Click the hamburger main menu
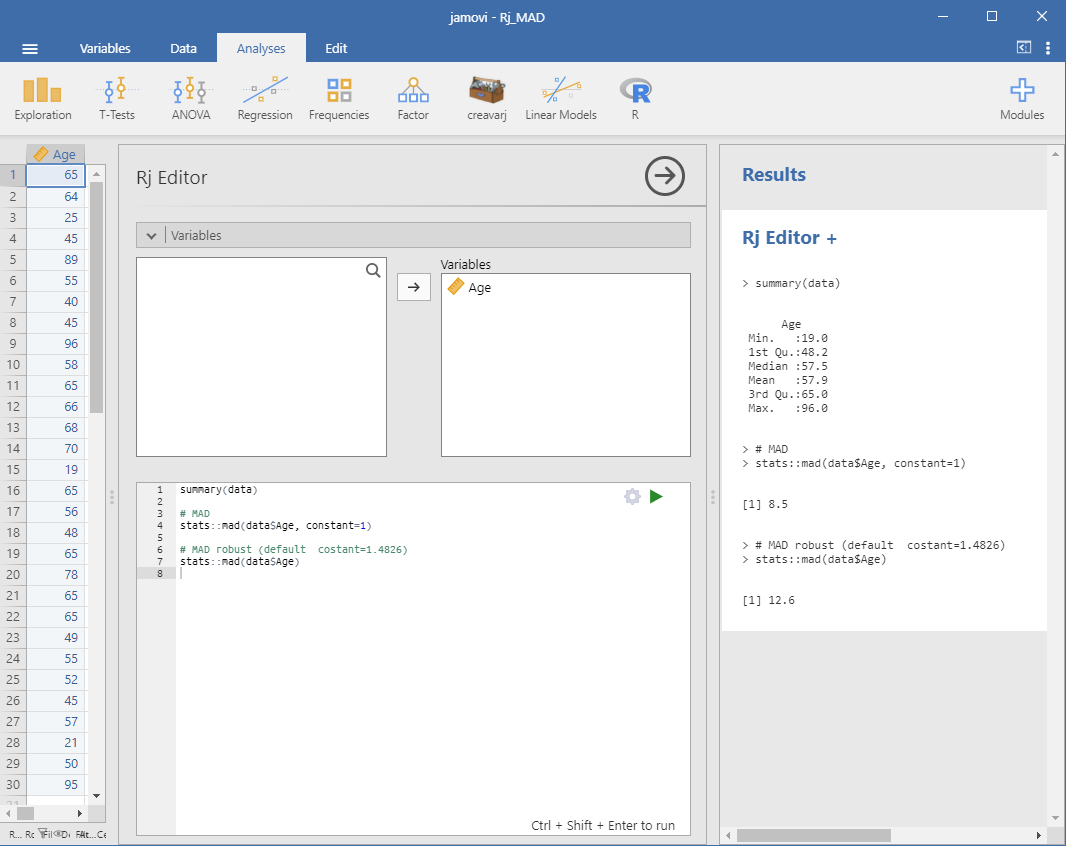This screenshot has height=846, width=1066. point(30,48)
